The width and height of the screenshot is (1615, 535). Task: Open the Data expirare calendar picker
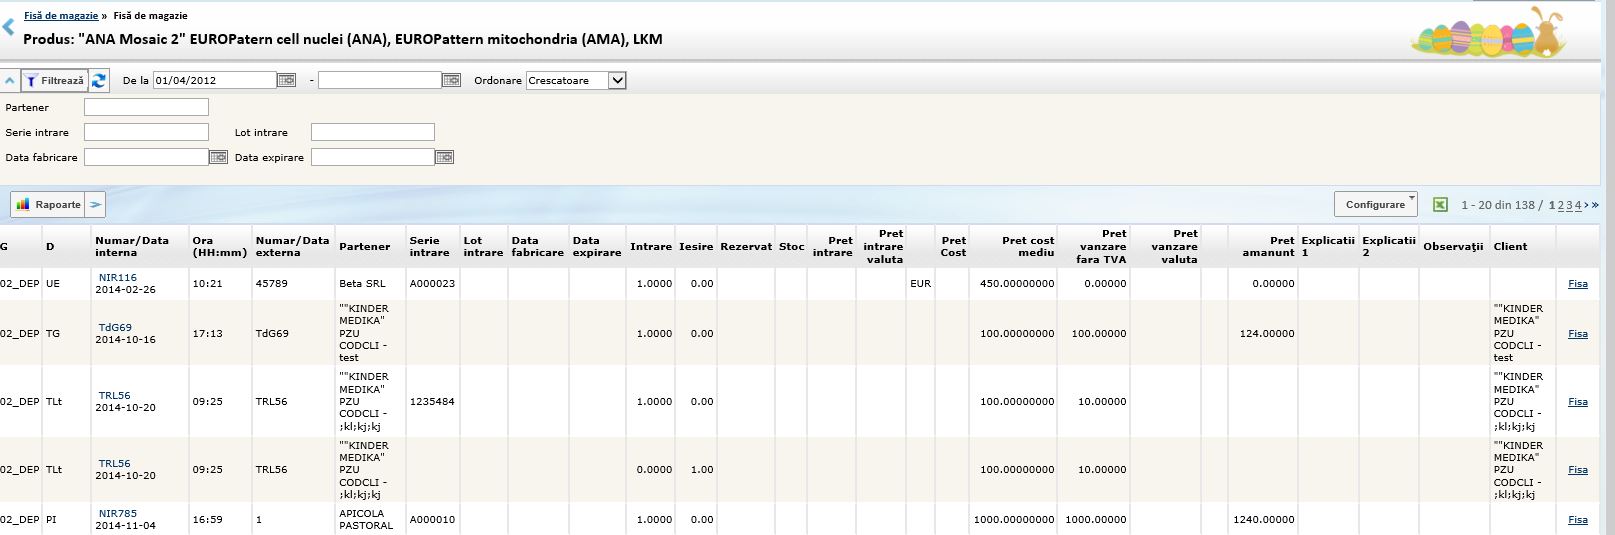coord(445,157)
